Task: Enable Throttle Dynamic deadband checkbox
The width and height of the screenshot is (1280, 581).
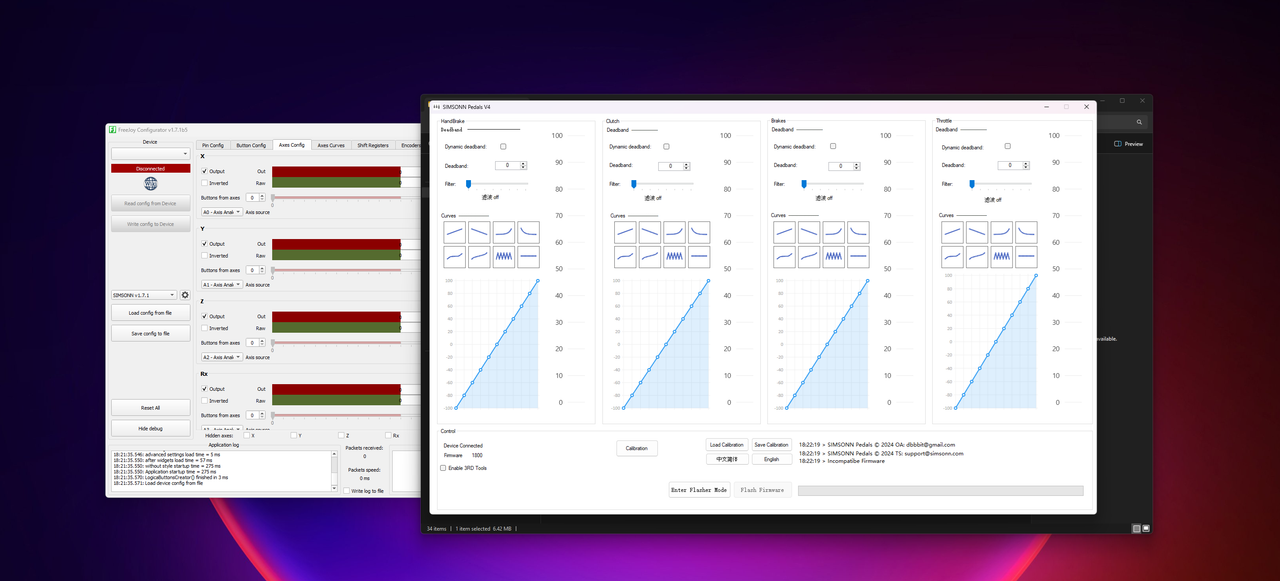Action: point(1007,146)
